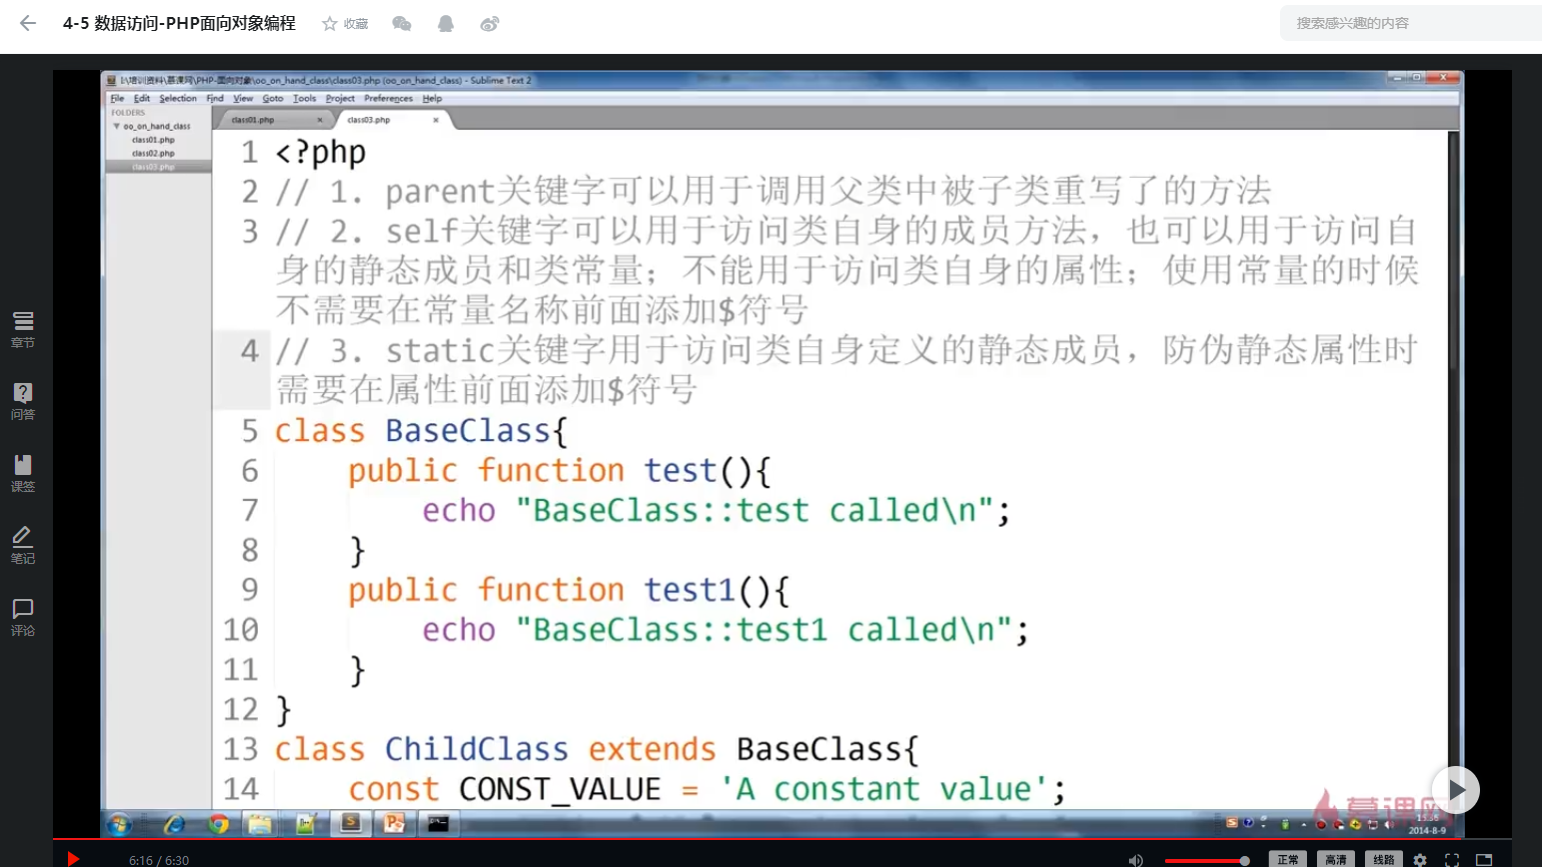Share via the QQ penguin icon
The height and width of the screenshot is (867, 1542).
point(446,24)
